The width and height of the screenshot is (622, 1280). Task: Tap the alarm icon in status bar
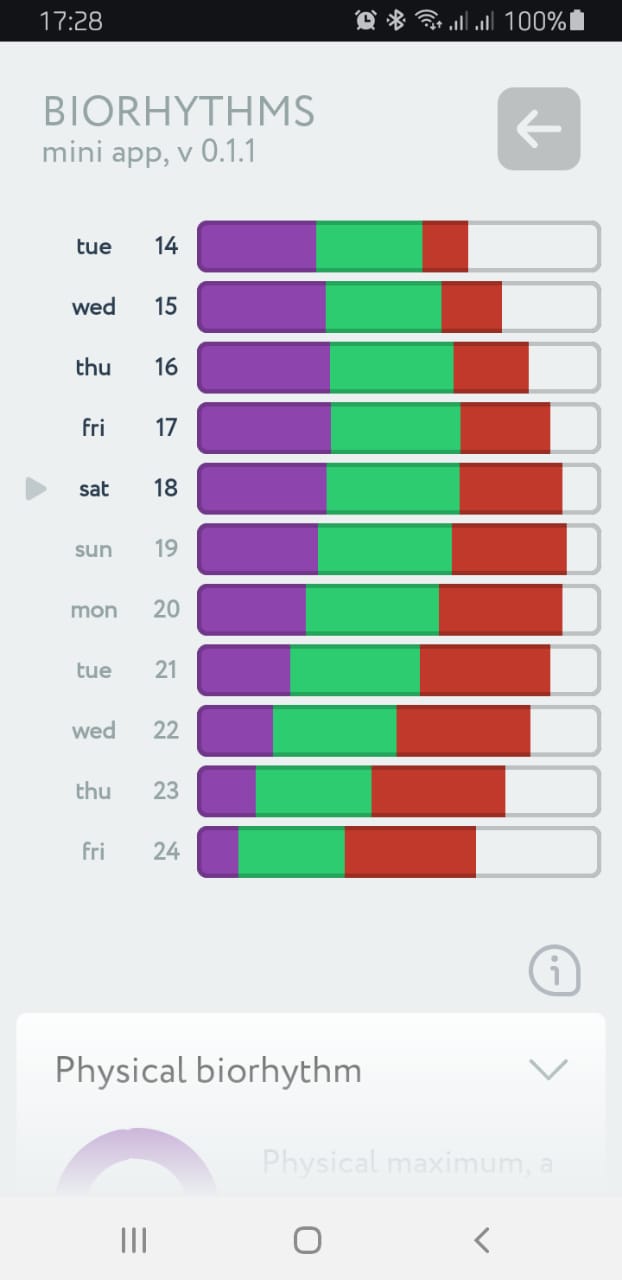pos(365,20)
